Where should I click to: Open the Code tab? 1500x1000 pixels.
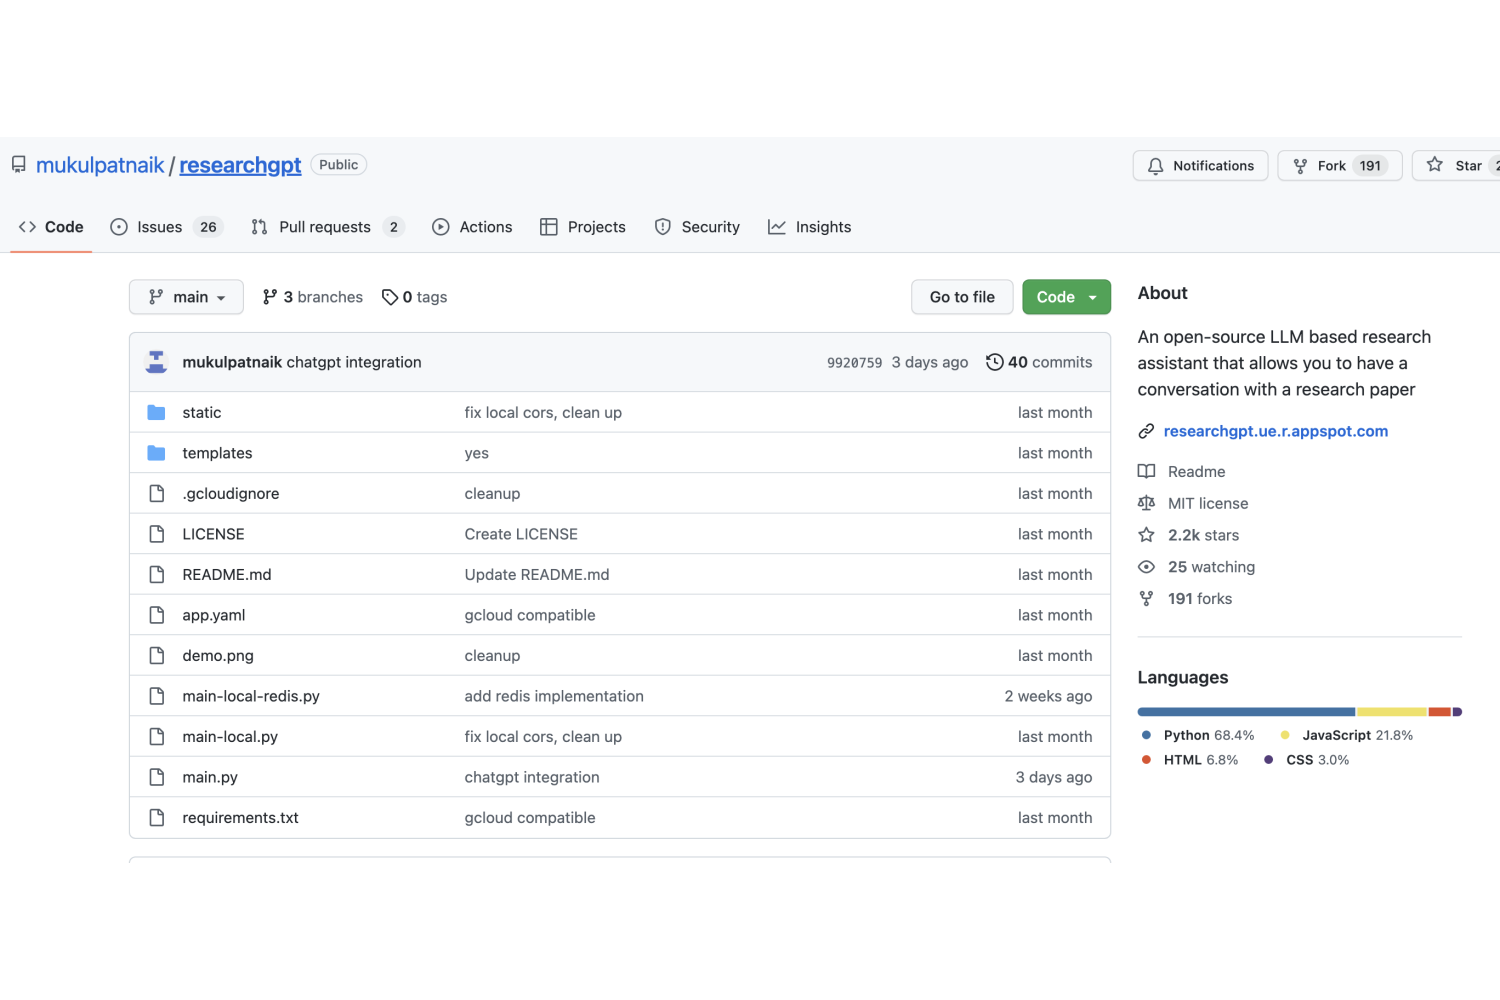pos(51,227)
